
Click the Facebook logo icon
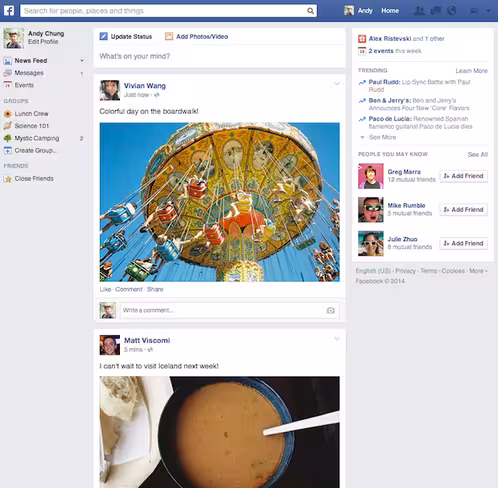9,11
